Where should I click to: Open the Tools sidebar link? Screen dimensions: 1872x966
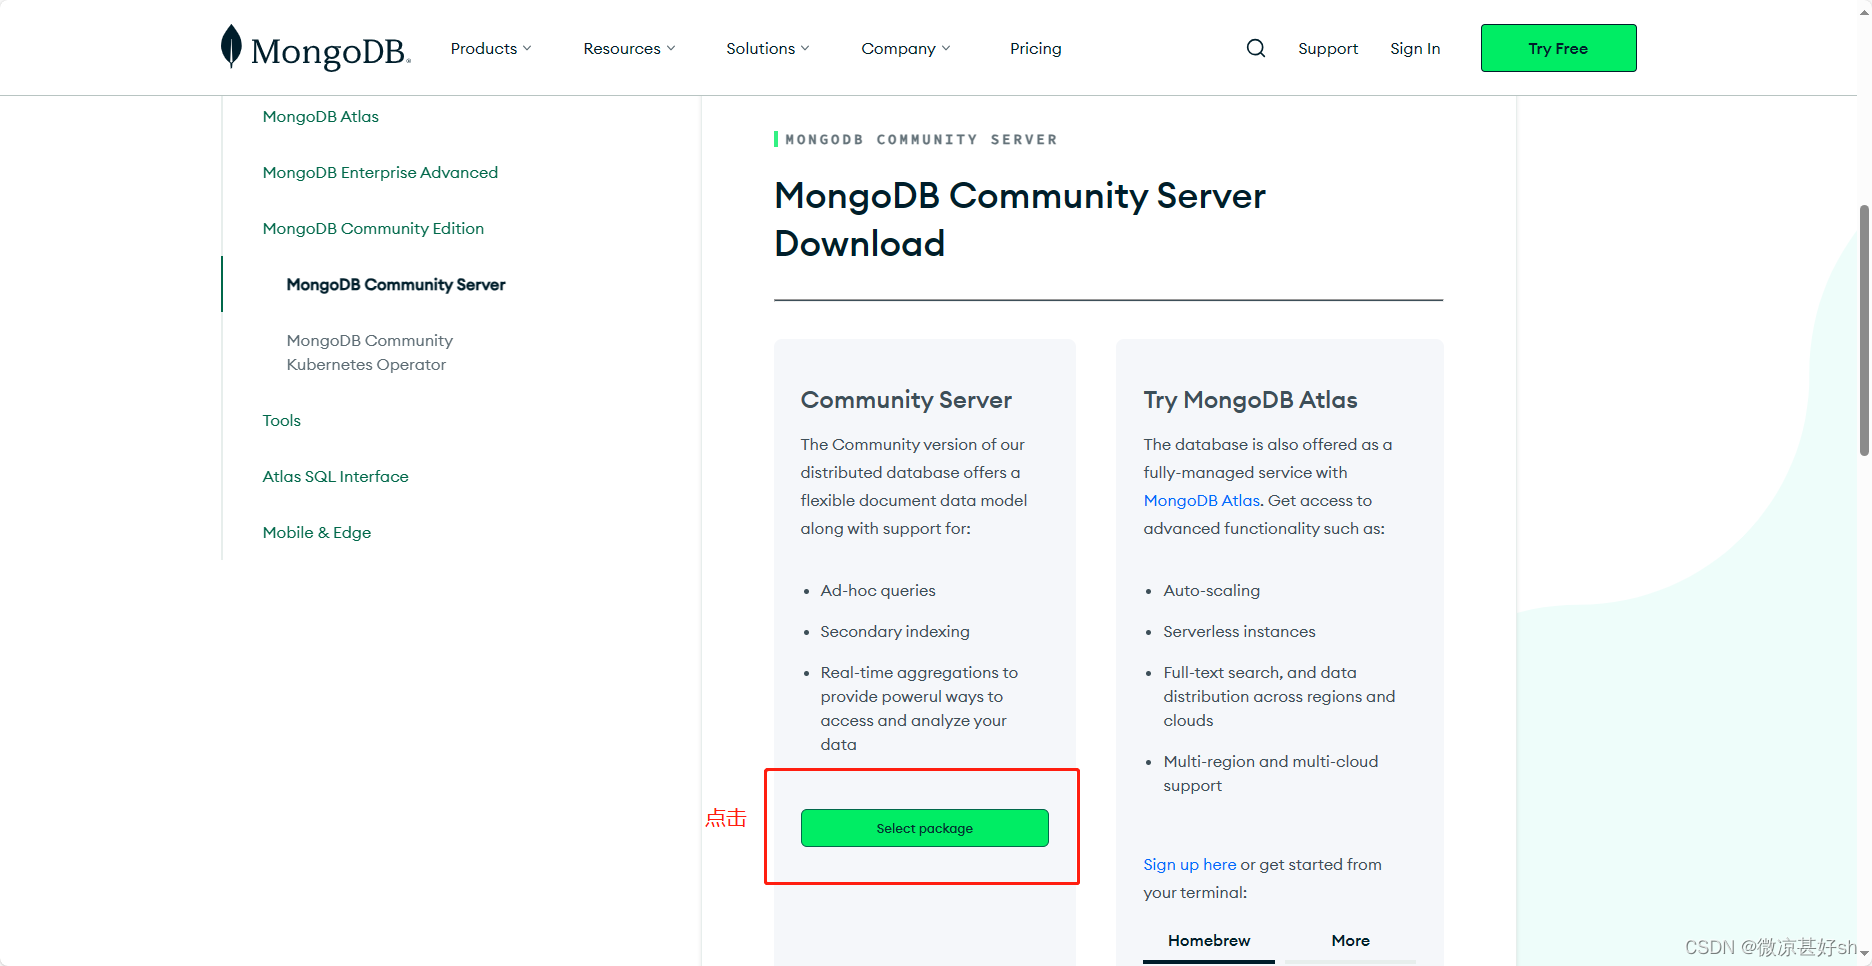[x=281, y=420]
